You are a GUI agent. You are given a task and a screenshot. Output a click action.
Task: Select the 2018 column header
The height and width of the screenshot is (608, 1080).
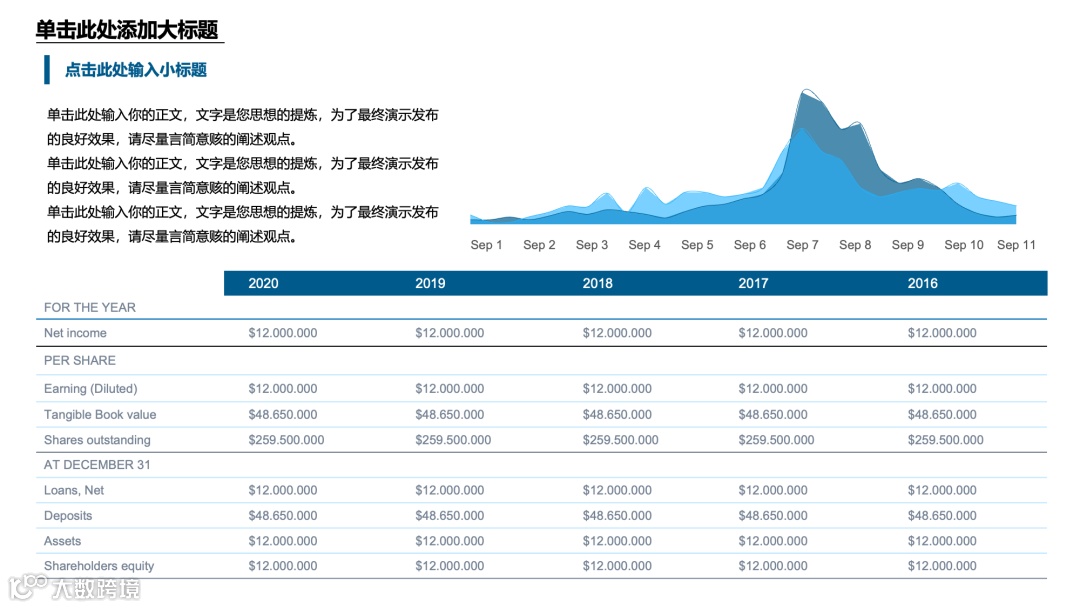click(x=597, y=283)
